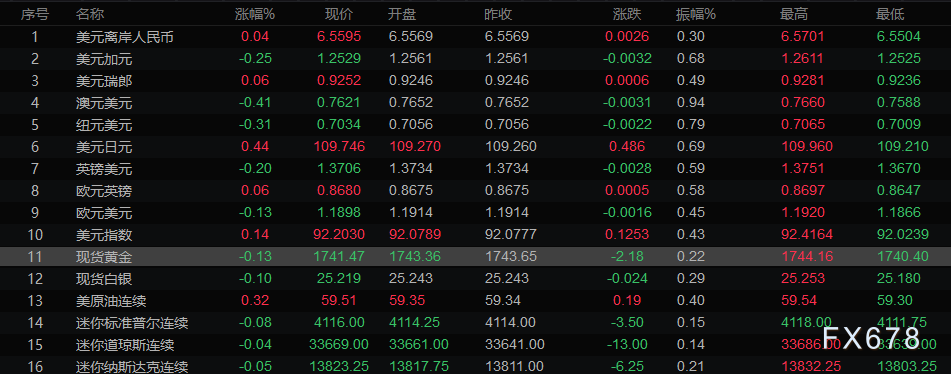Click low value 6.5504
Image resolution: width=951 pixels, height=374 pixels.
[x=899, y=36]
